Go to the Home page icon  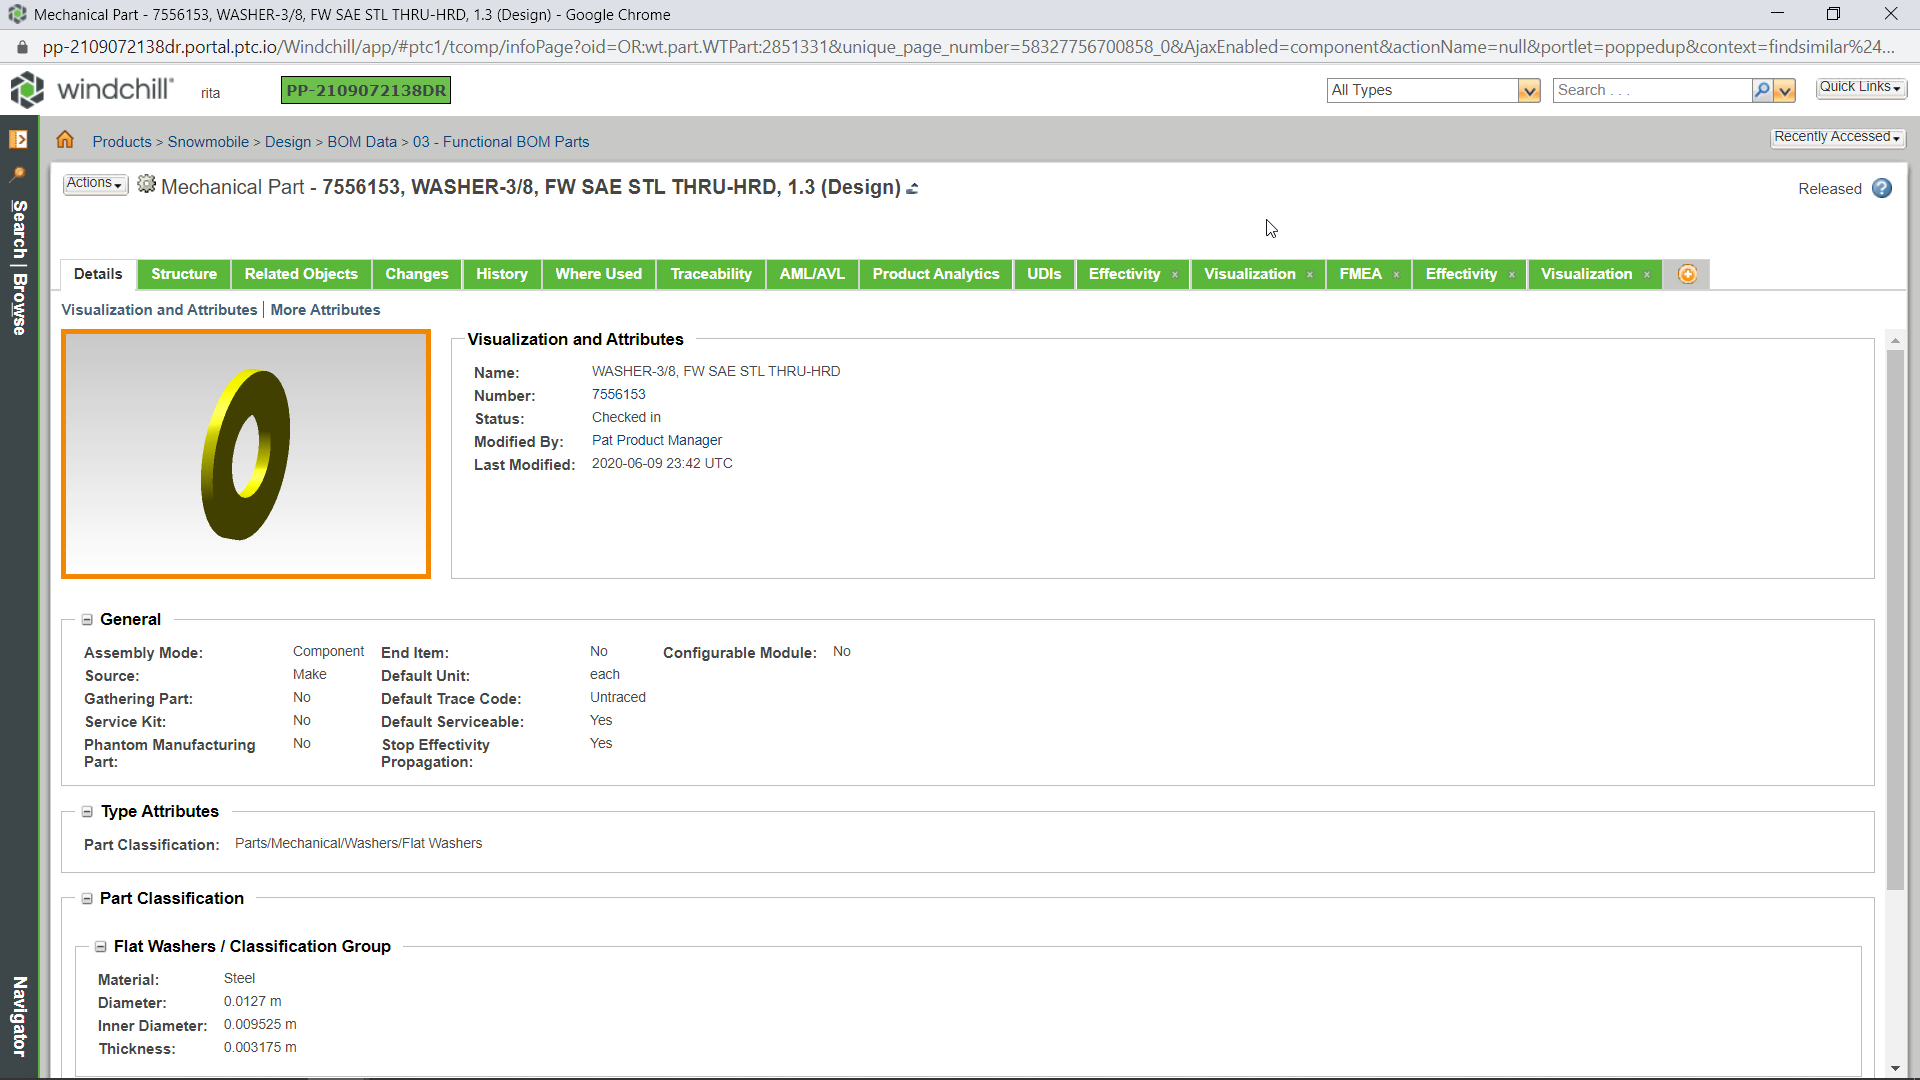click(65, 140)
